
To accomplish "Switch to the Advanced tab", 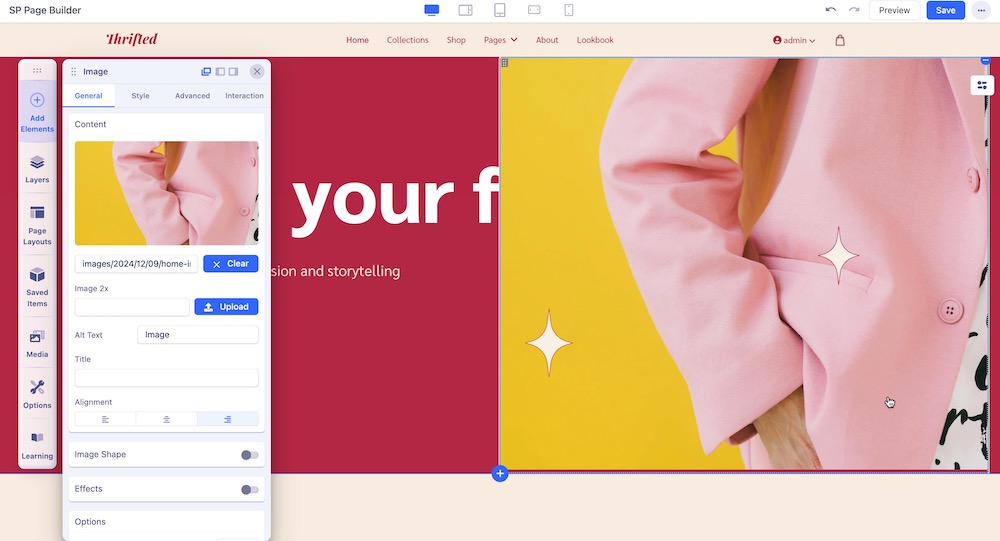I will 192,96.
